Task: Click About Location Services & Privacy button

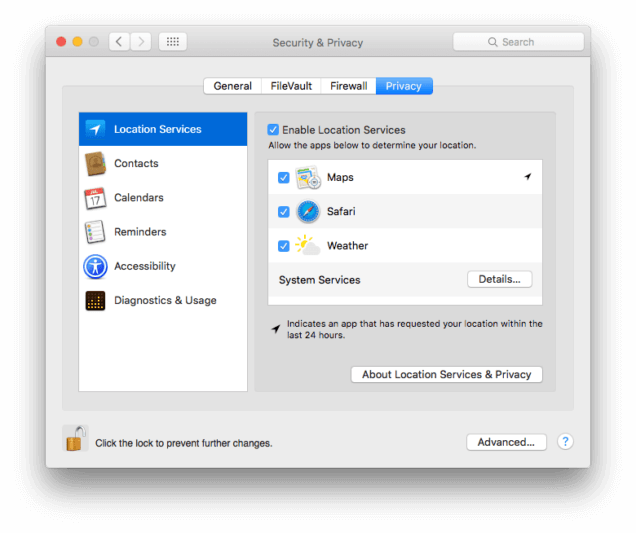Action: [x=447, y=374]
